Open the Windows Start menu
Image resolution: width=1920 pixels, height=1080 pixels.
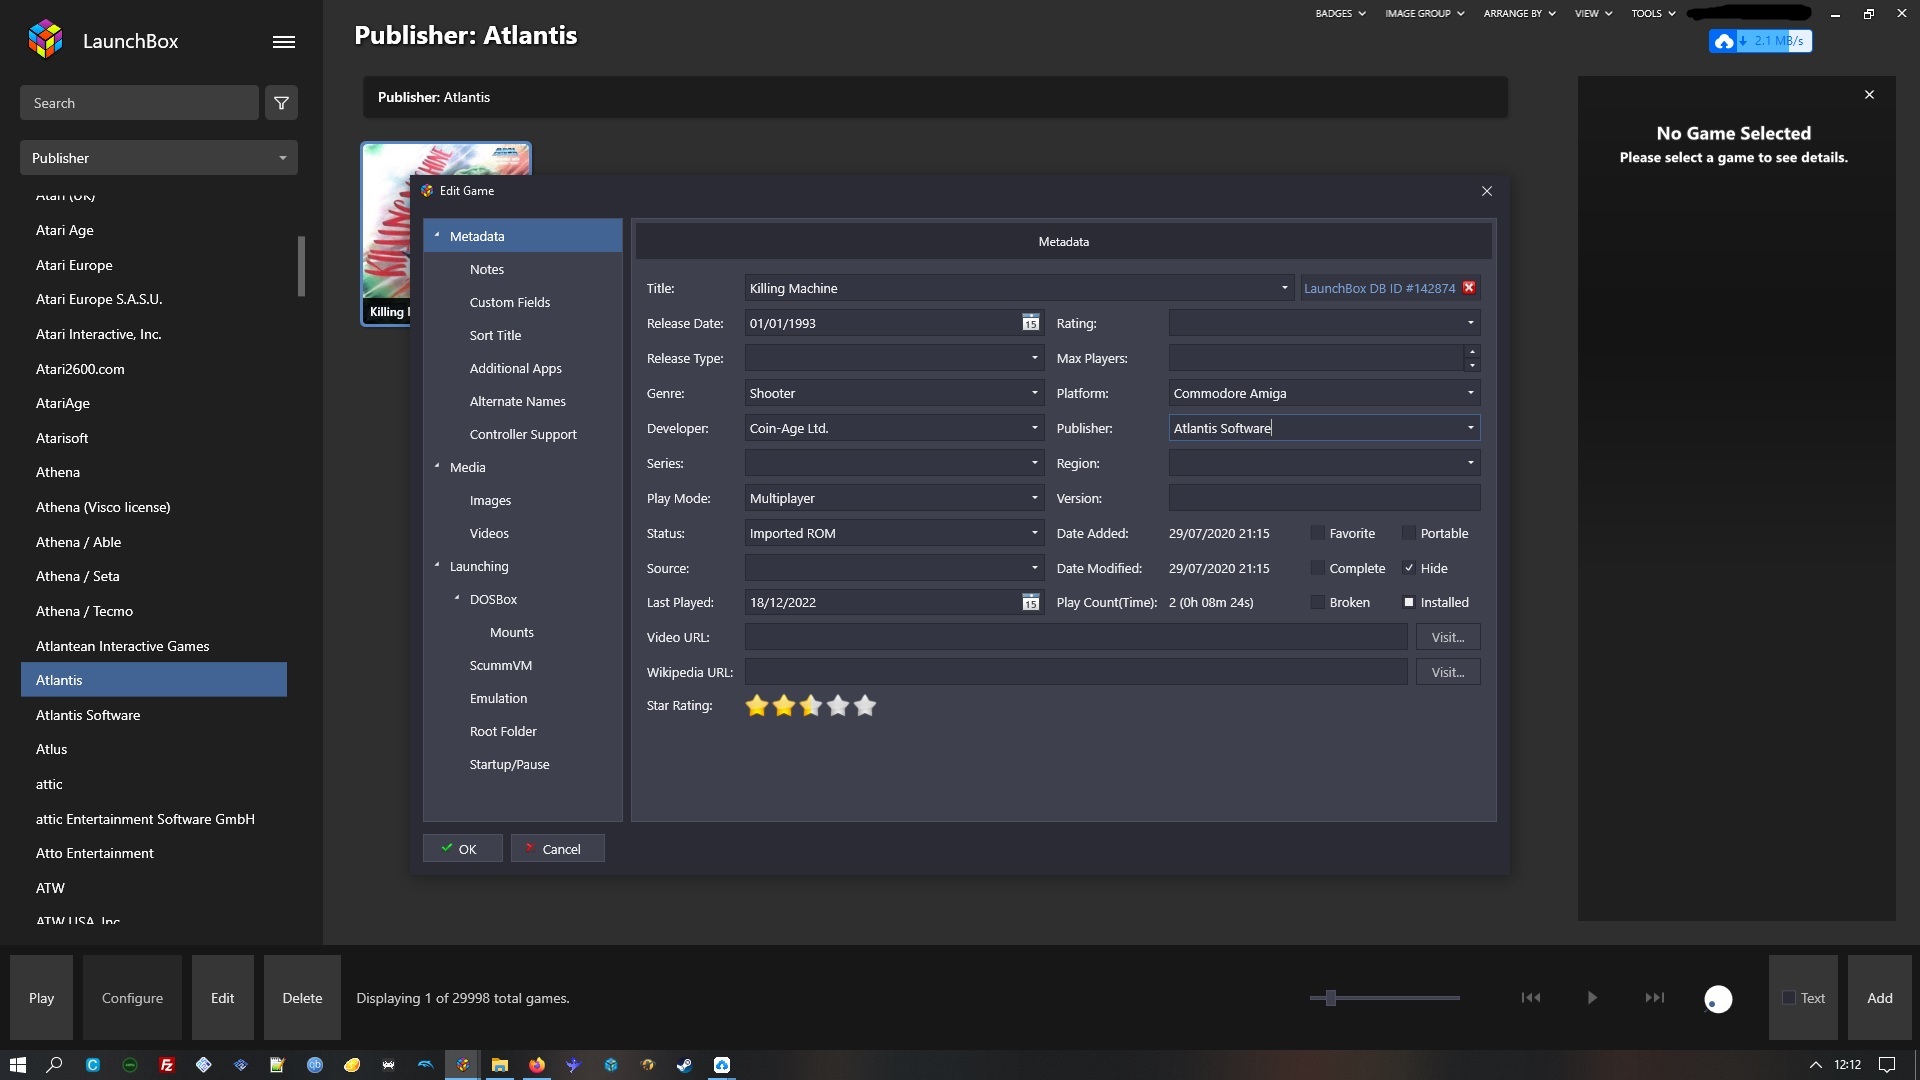[17, 1065]
